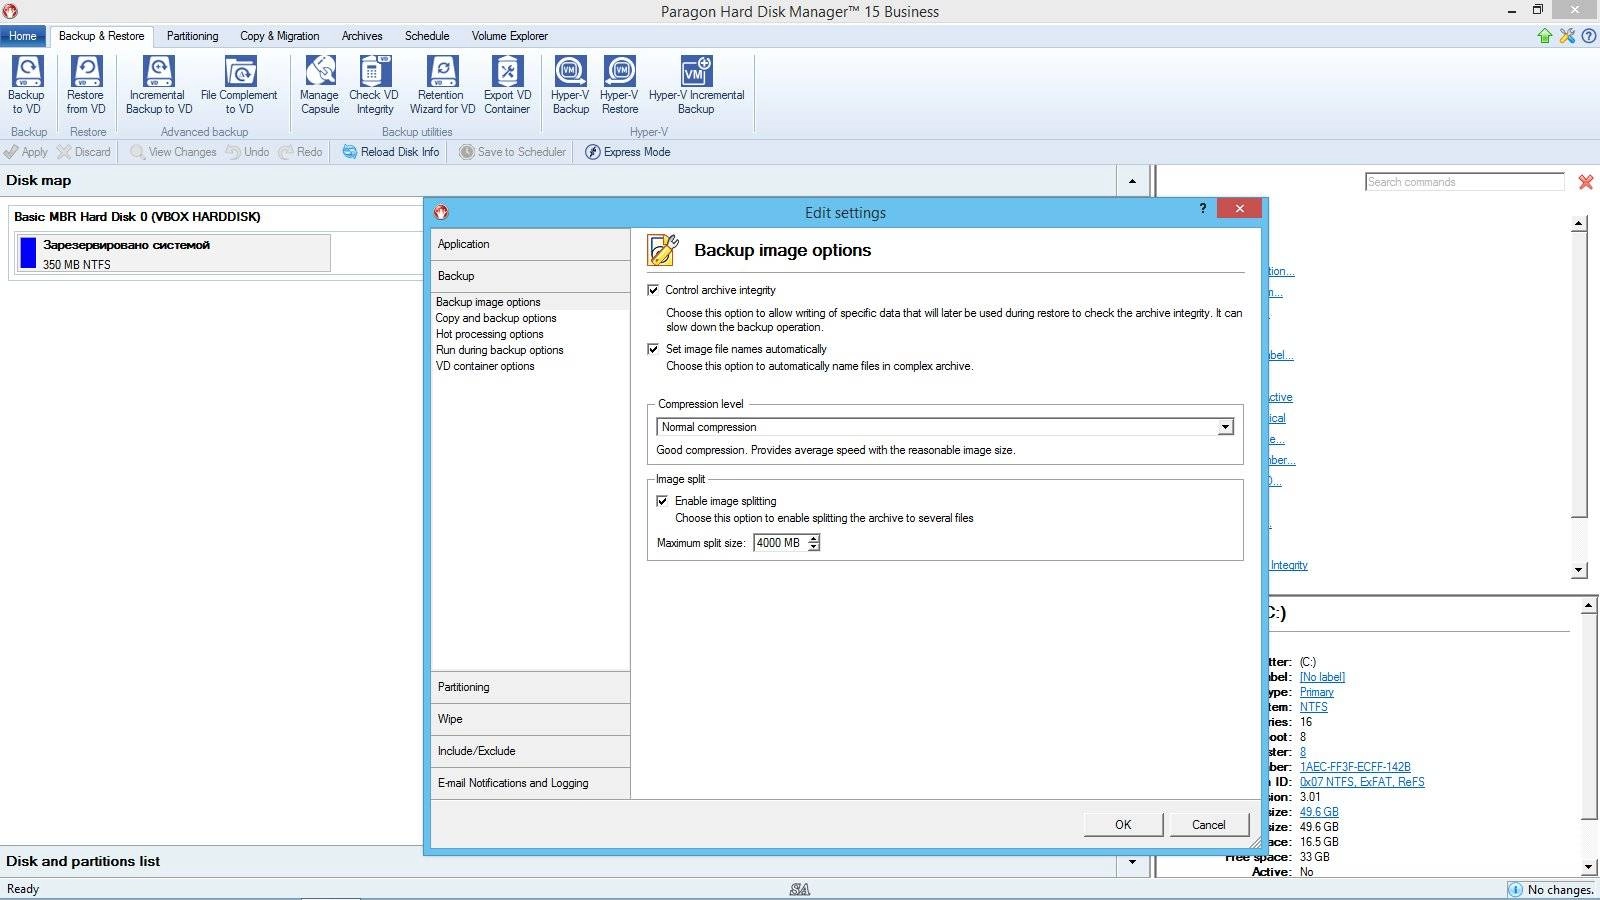Screen dimensions: 1600x900
Task: Click Reload Disk Info
Action: coord(390,152)
